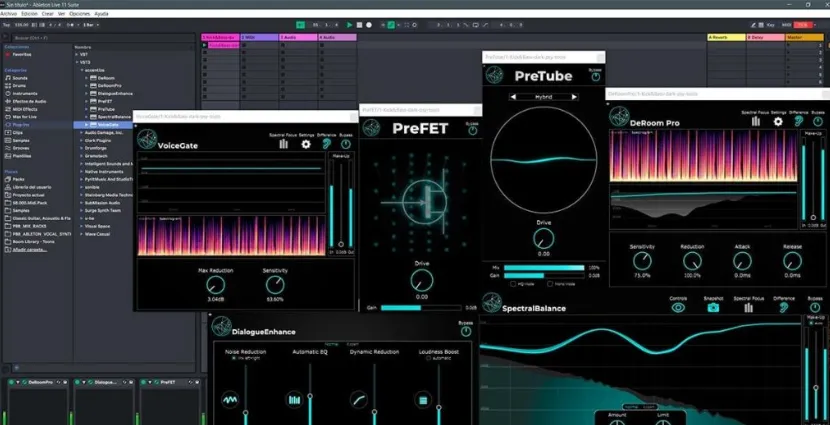Open the Ver menu

point(61,14)
